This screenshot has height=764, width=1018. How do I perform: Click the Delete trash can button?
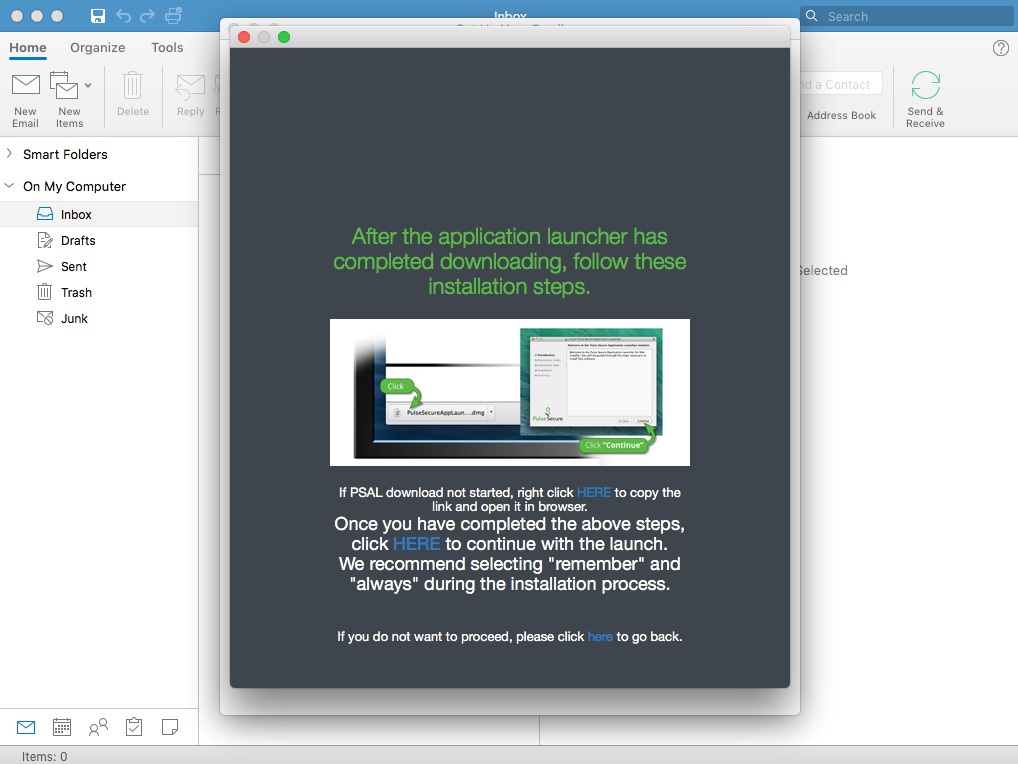[x=132, y=94]
